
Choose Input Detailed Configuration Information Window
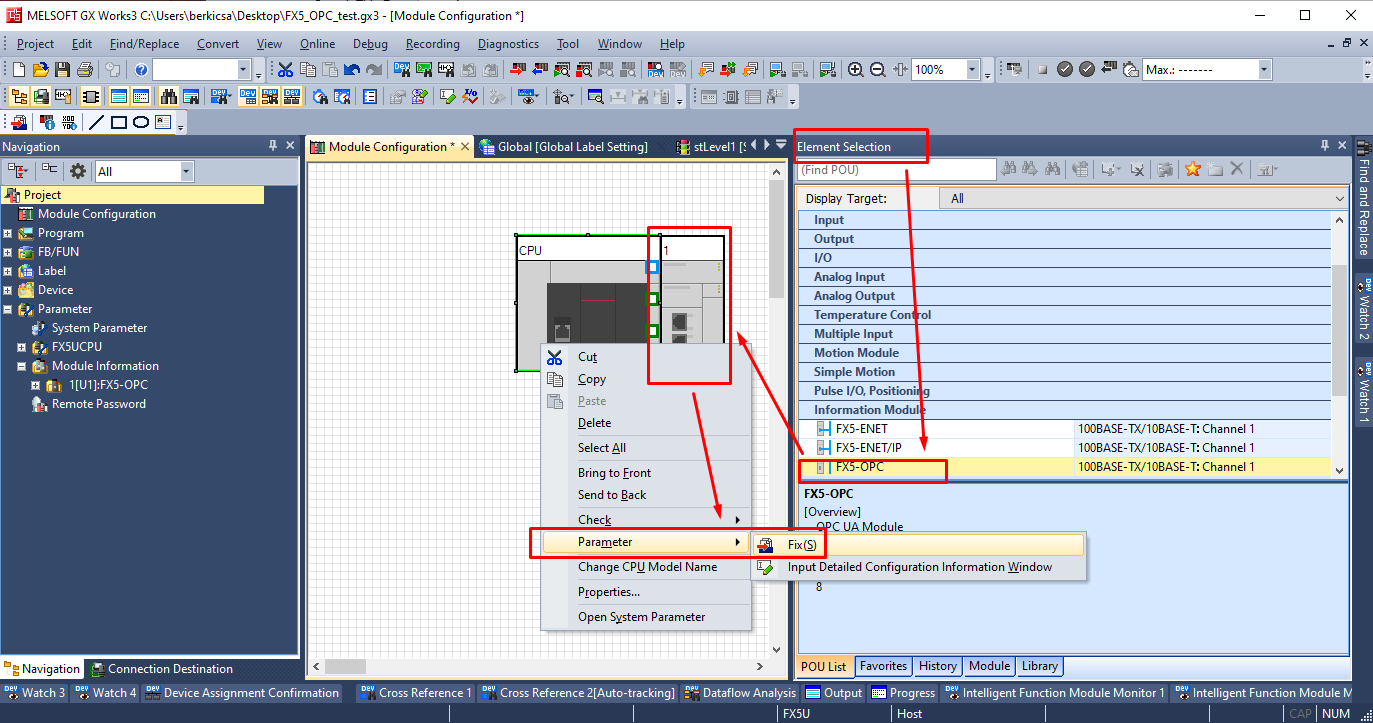918,567
